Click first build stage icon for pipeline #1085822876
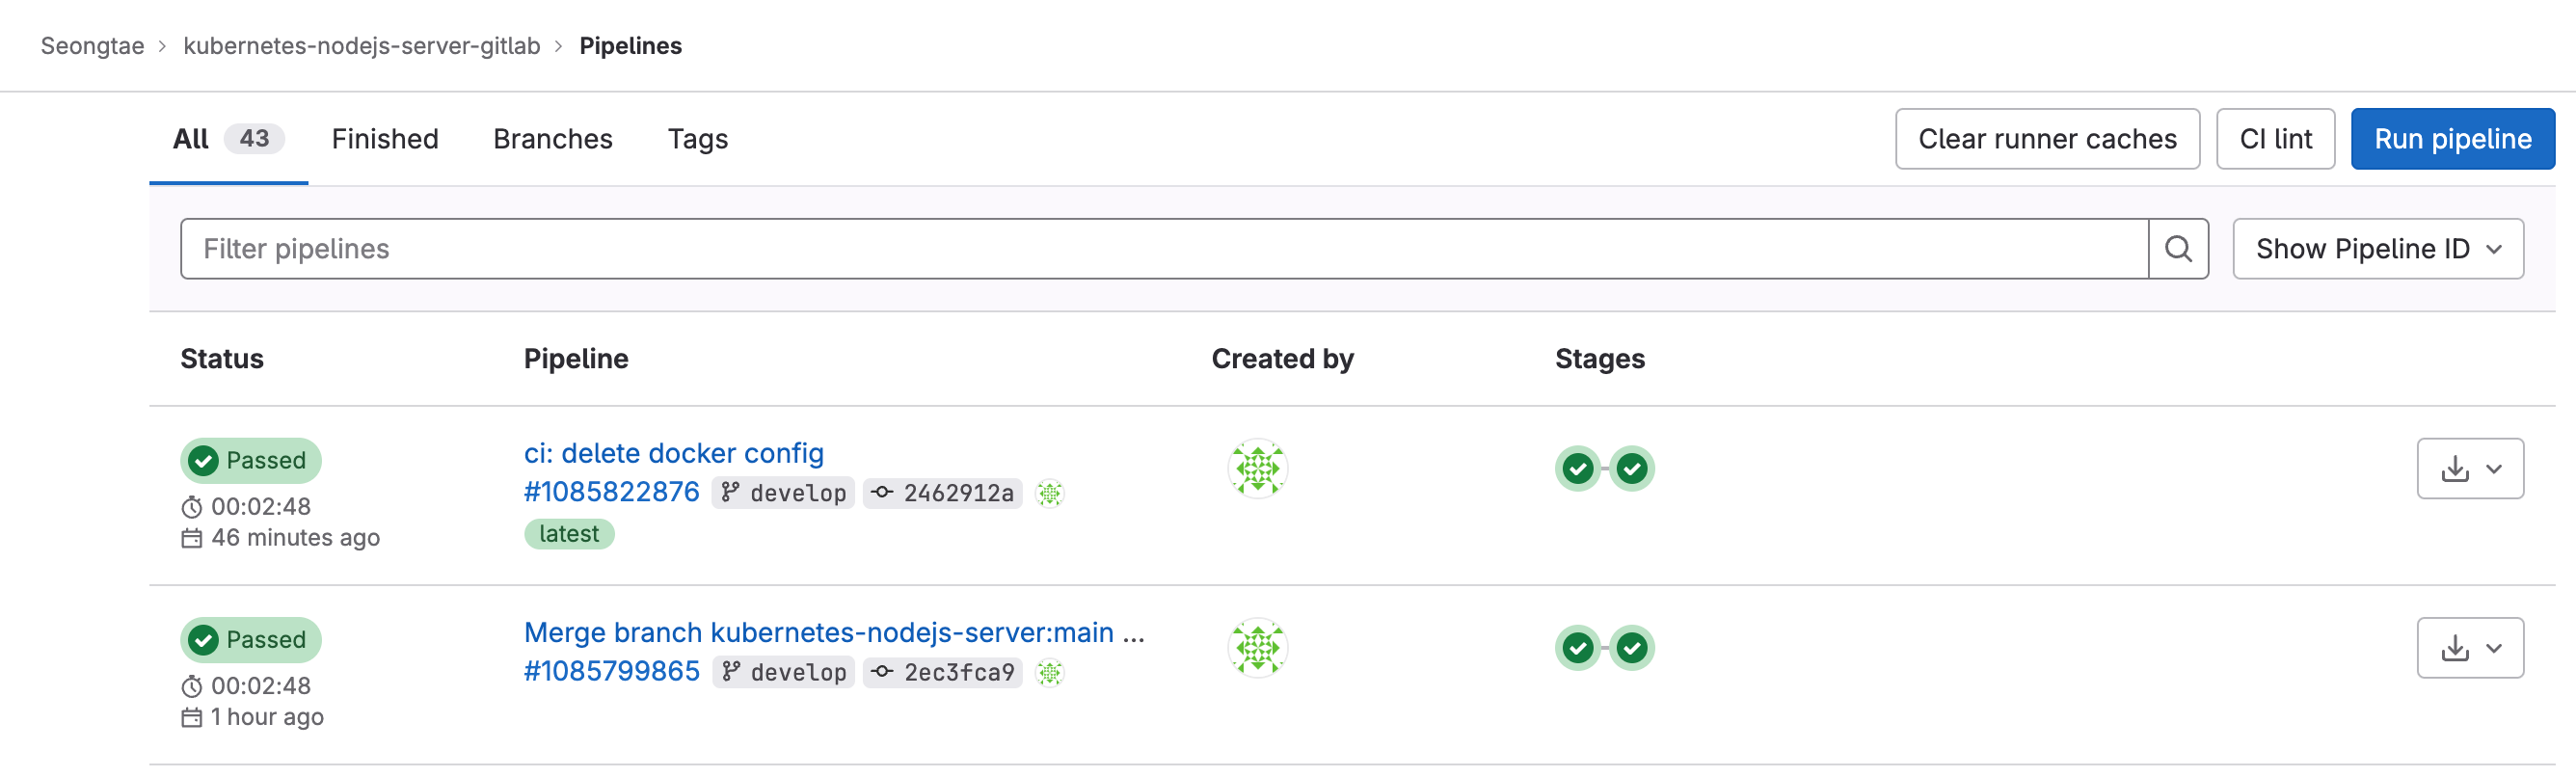Image resolution: width=2576 pixels, height=777 pixels. point(1578,468)
